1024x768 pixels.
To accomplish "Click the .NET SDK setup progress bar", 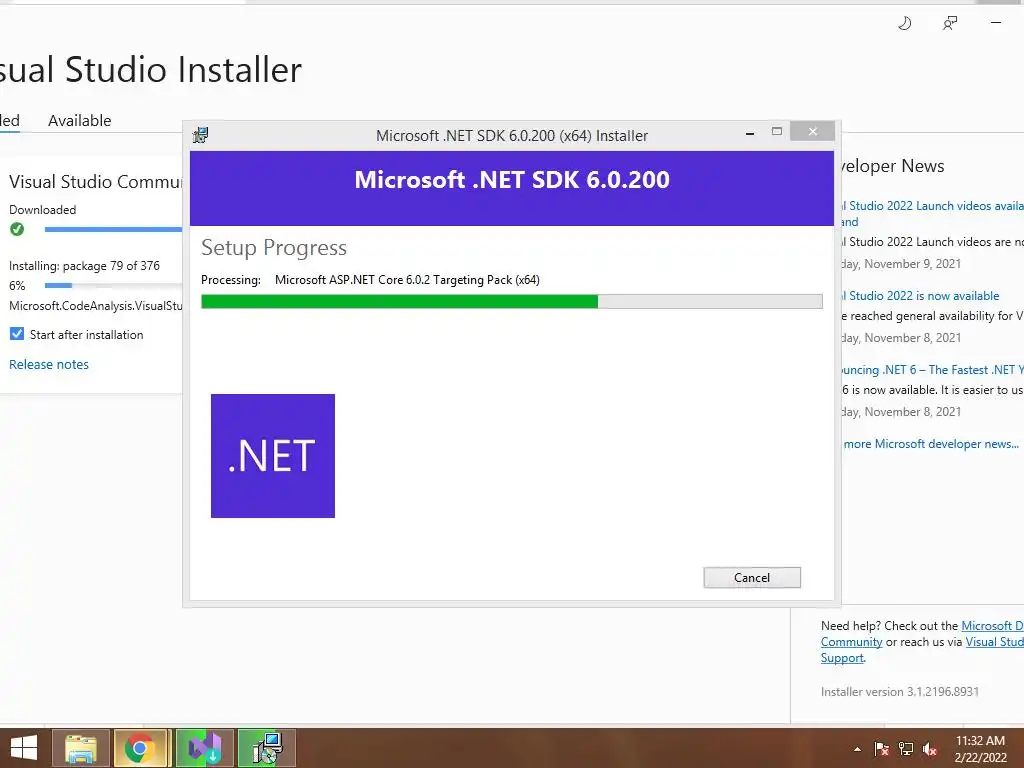I will (512, 301).
